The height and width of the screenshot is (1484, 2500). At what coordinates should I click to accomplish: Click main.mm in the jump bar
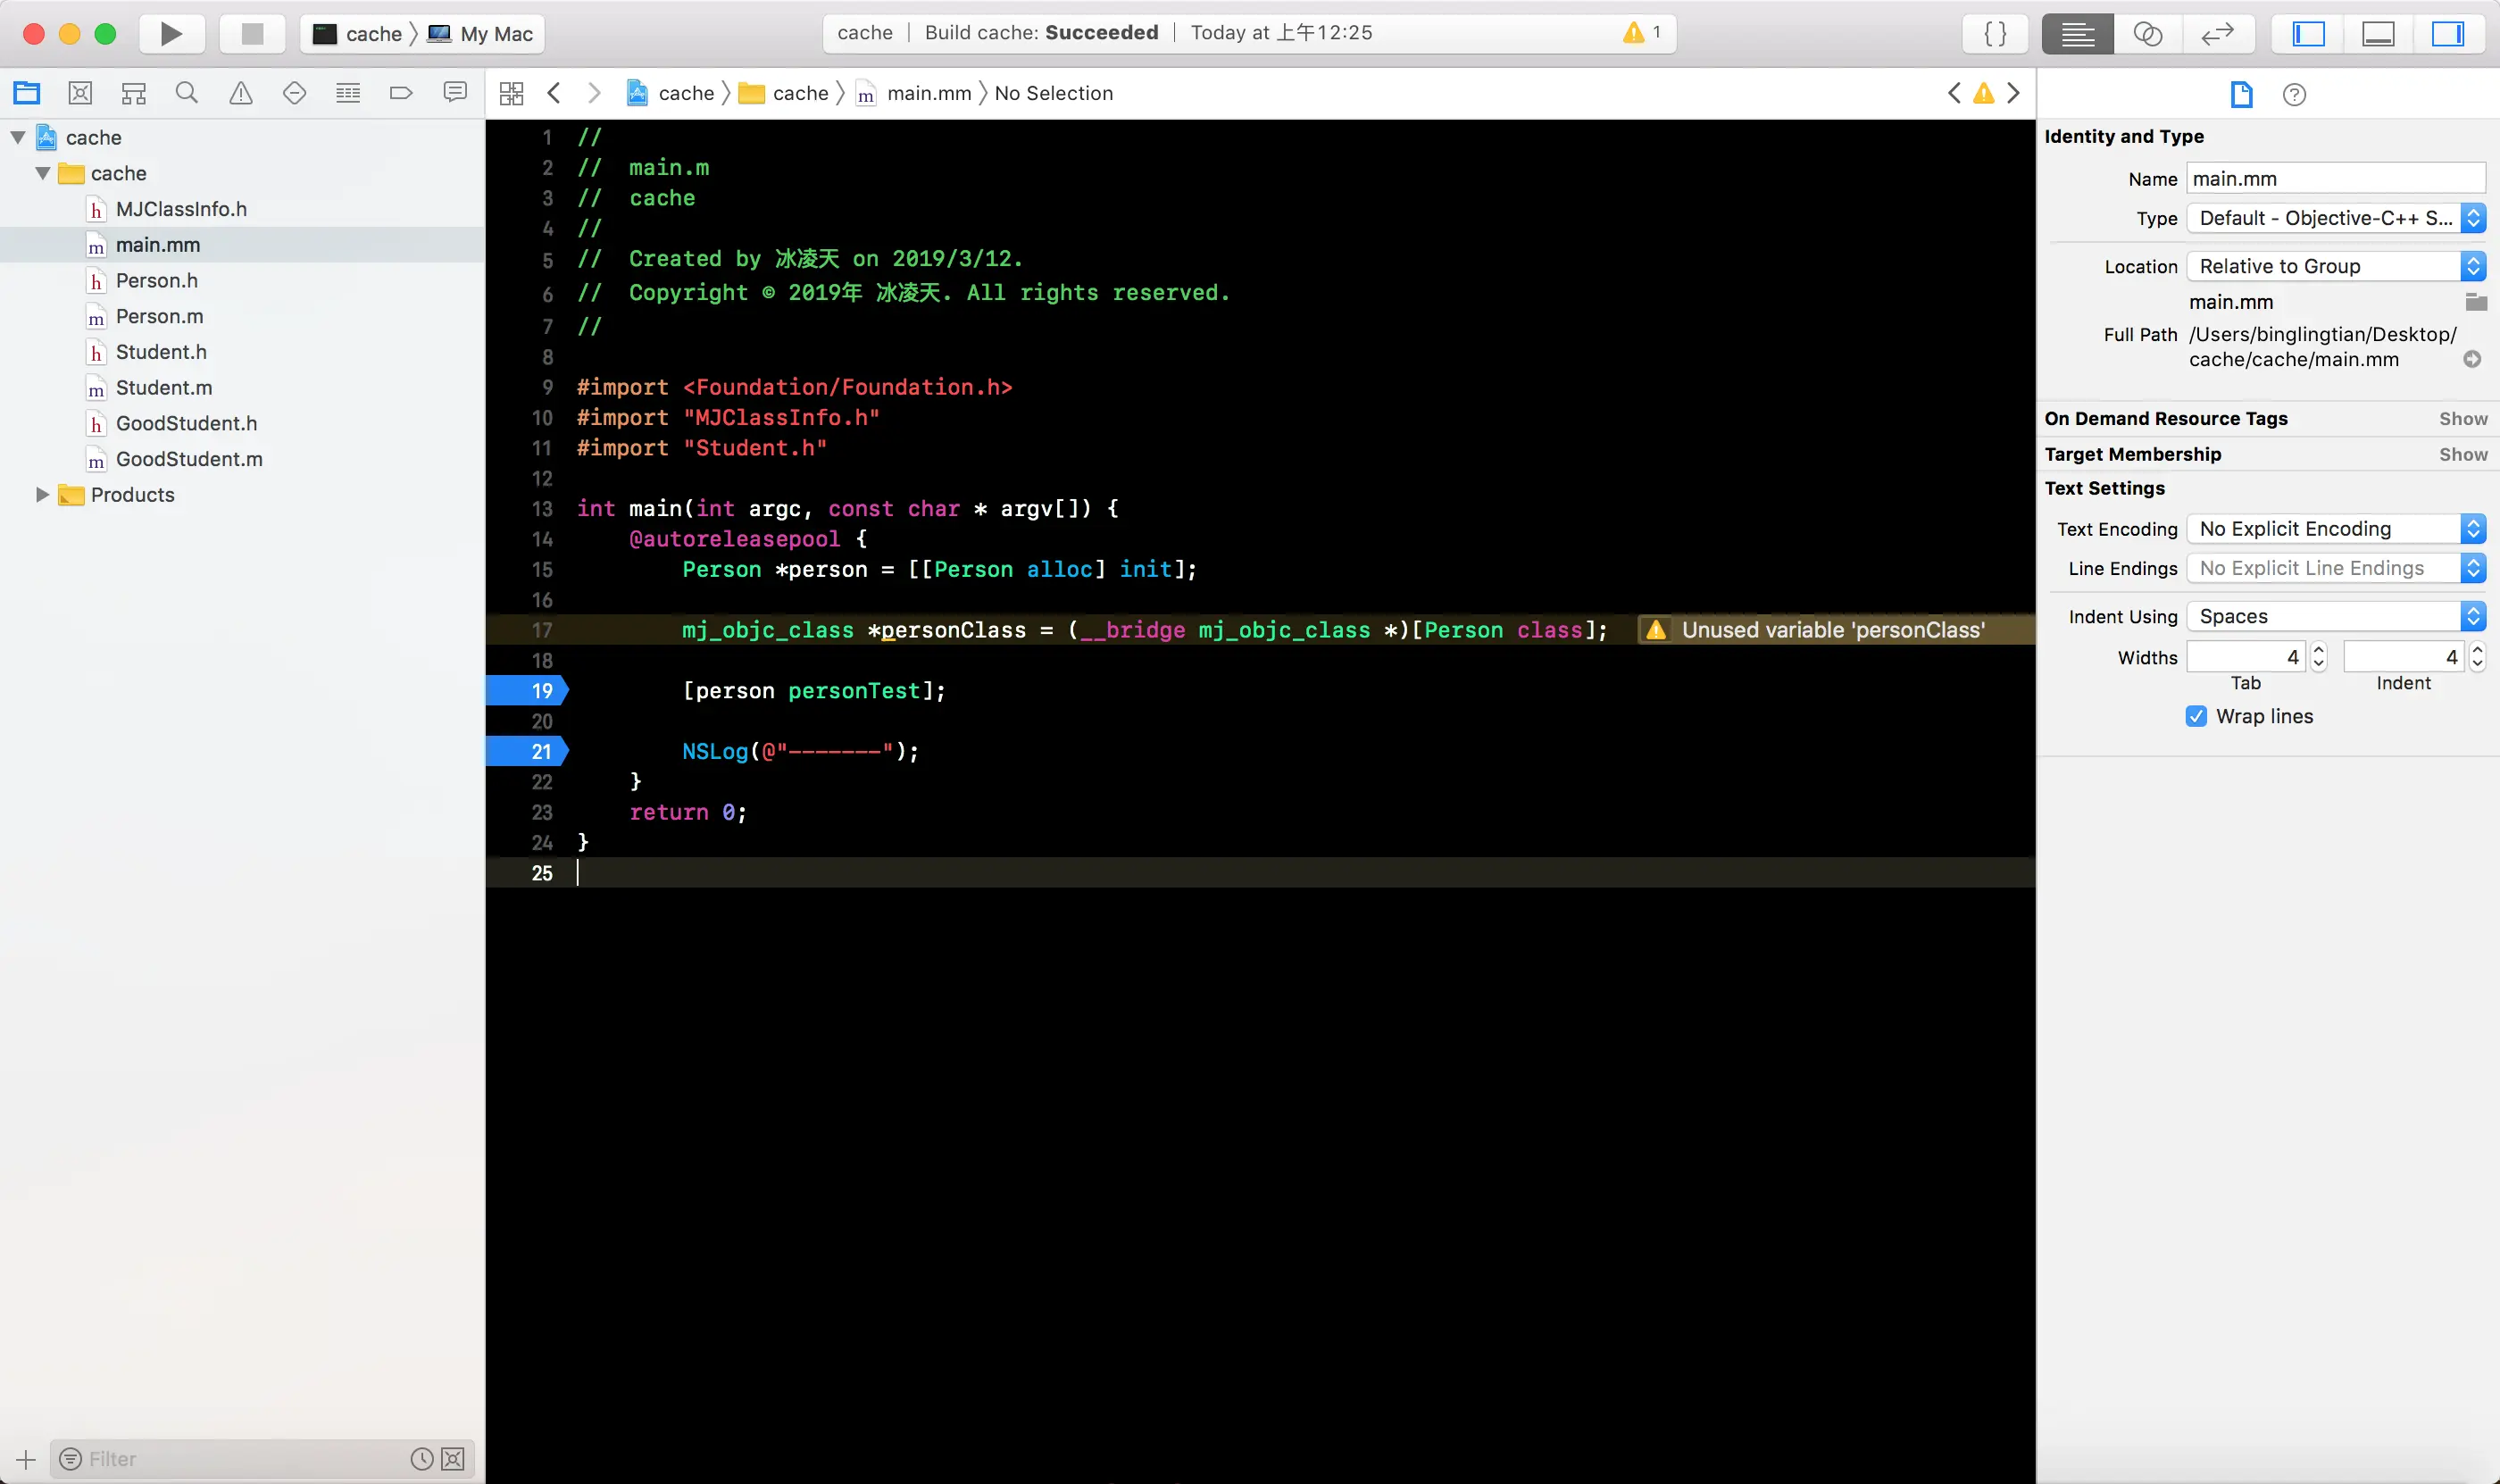click(x=928, y=93)
